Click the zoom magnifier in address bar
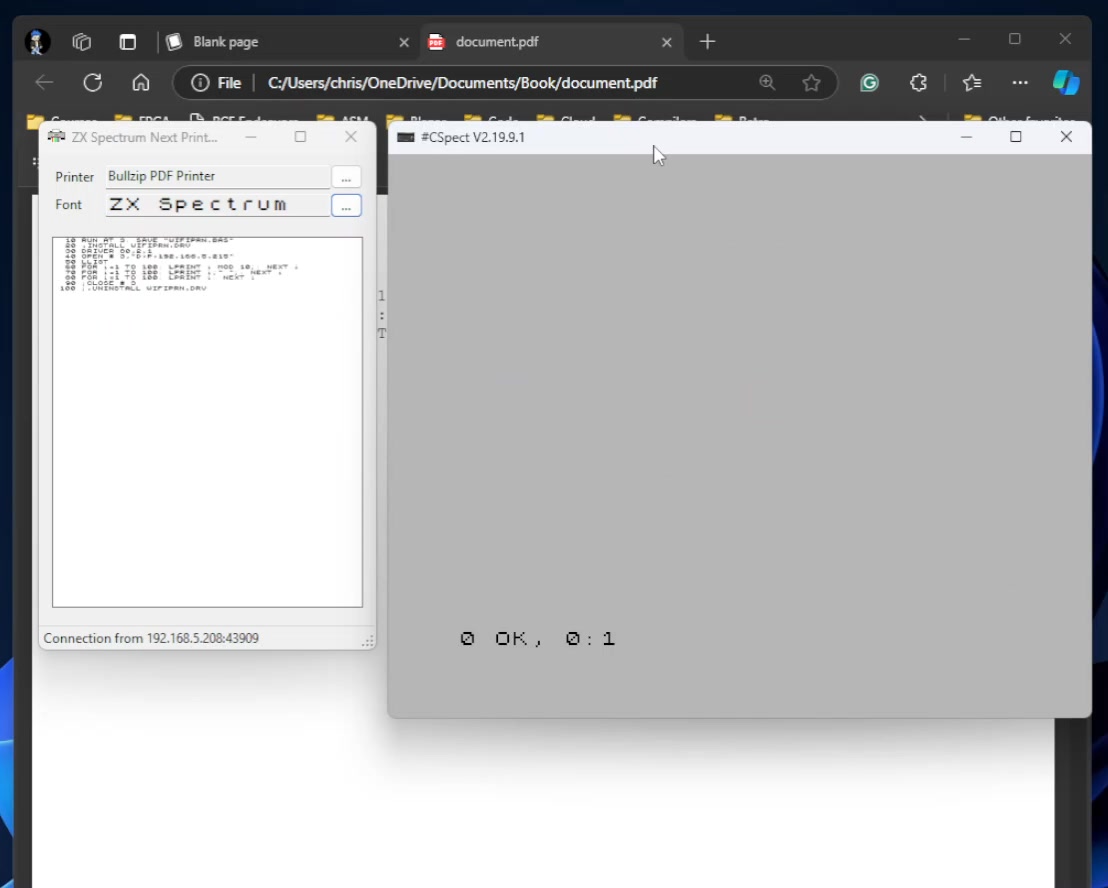The height and width of the screenshot is (888, 1108). [767, 83]
